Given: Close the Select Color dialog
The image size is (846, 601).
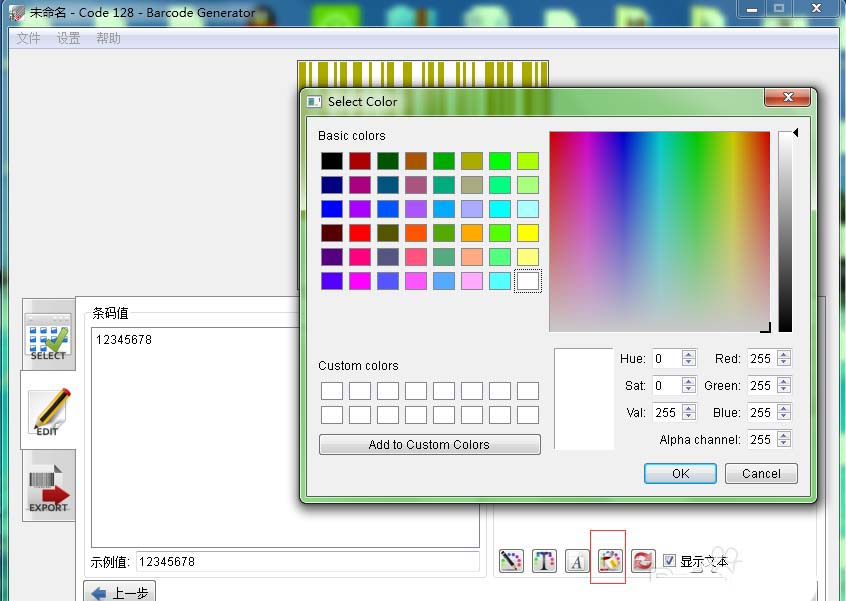Looking at the screenshot, I should click(x=788, y=97).
